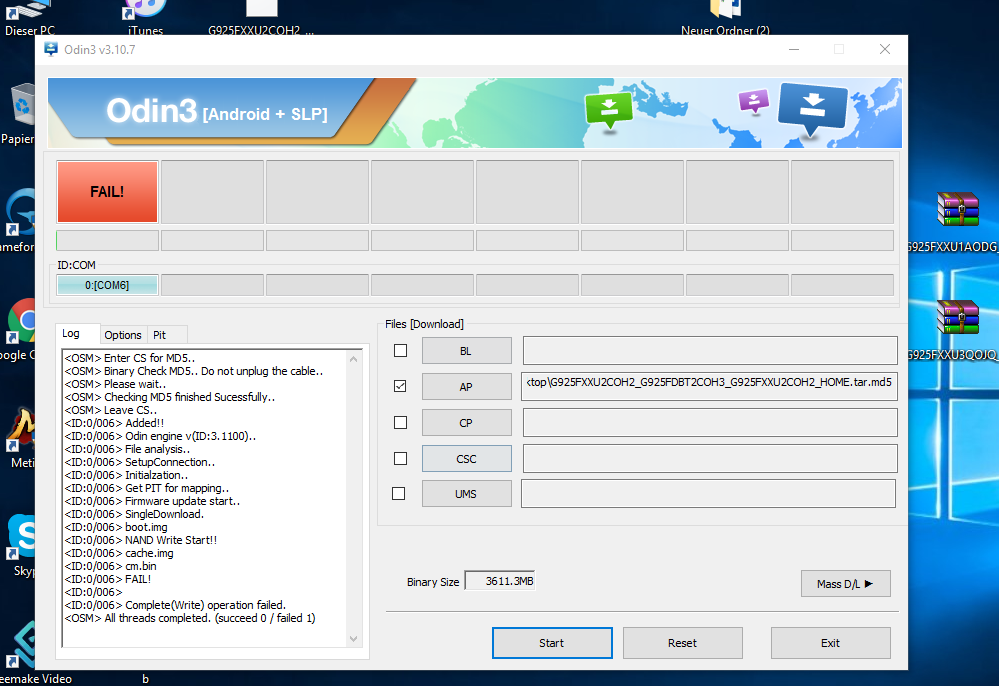Click the 'Binary Size' label

click(433, 582)
